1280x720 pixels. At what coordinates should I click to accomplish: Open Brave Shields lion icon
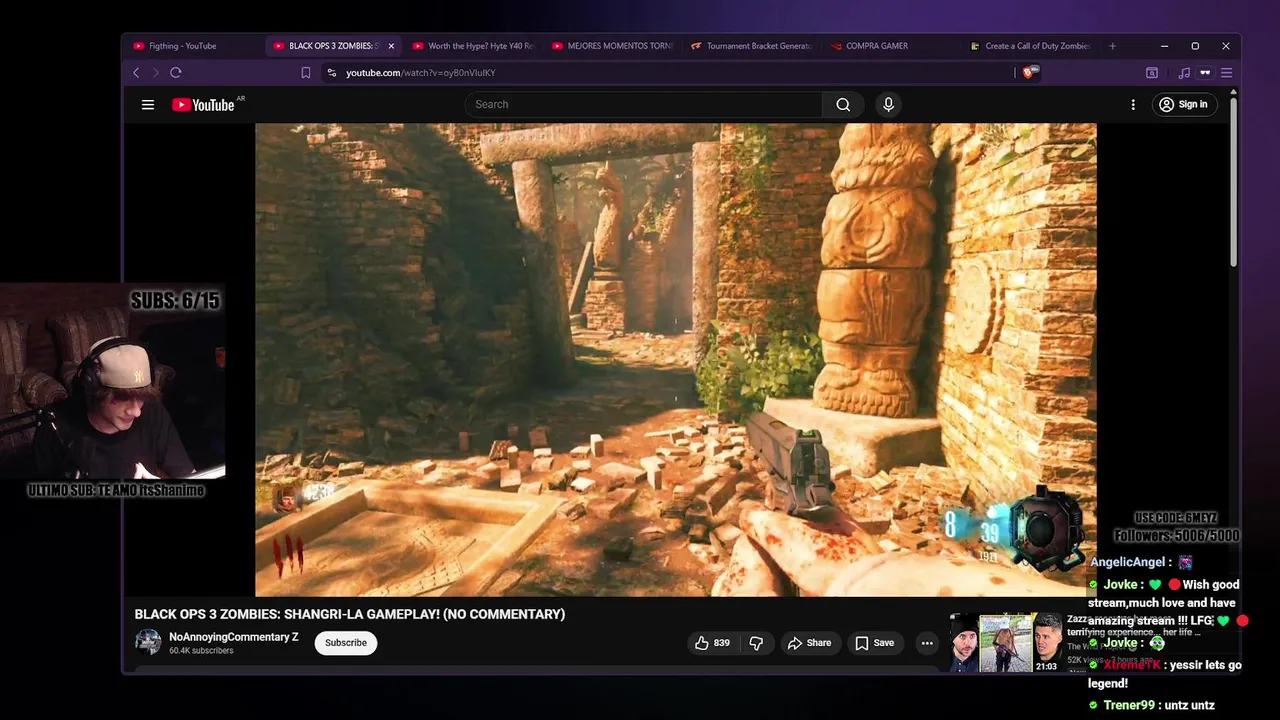click(x=1030, y=72)
